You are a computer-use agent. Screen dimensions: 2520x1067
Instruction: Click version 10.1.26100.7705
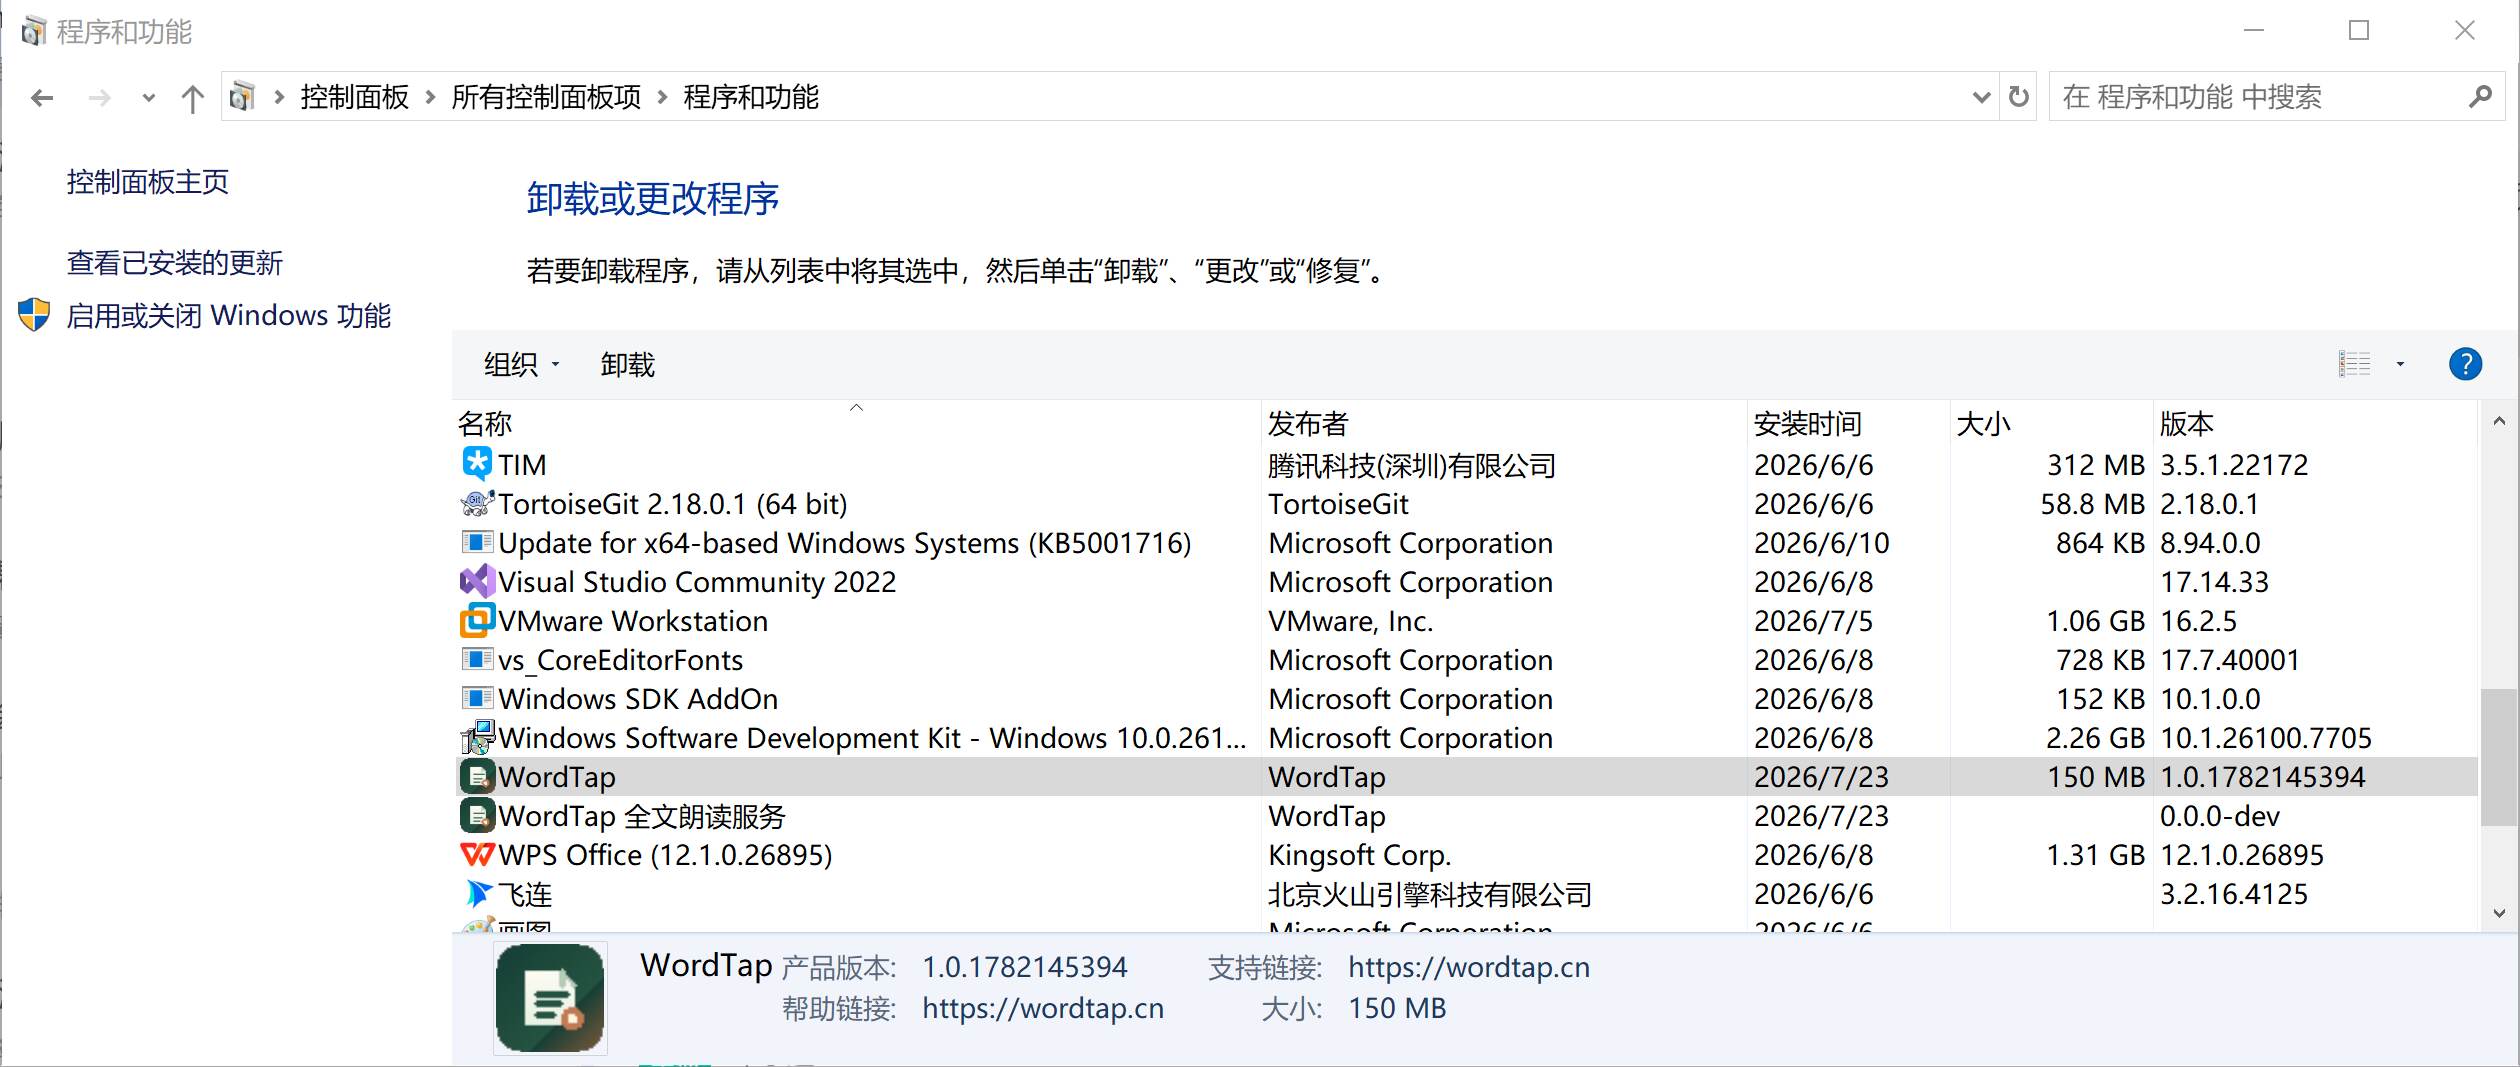tap(2266, 738)
